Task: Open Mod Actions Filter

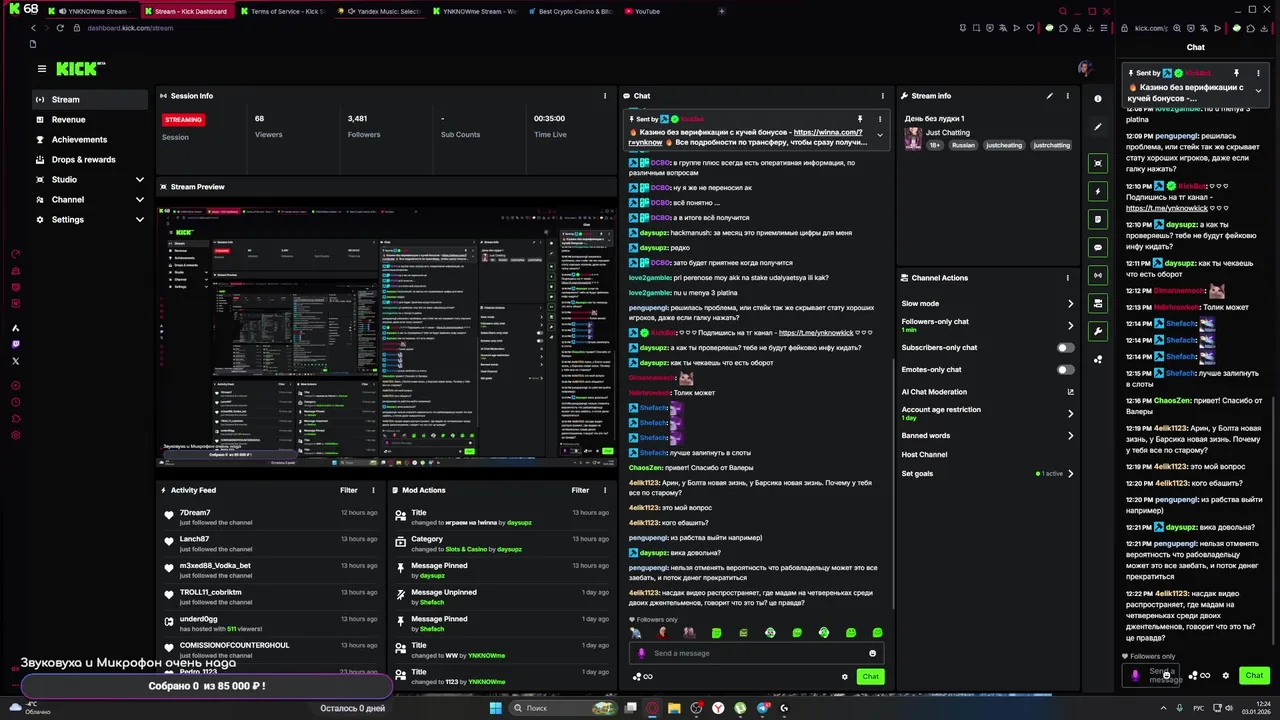Action: click(580, 490)
